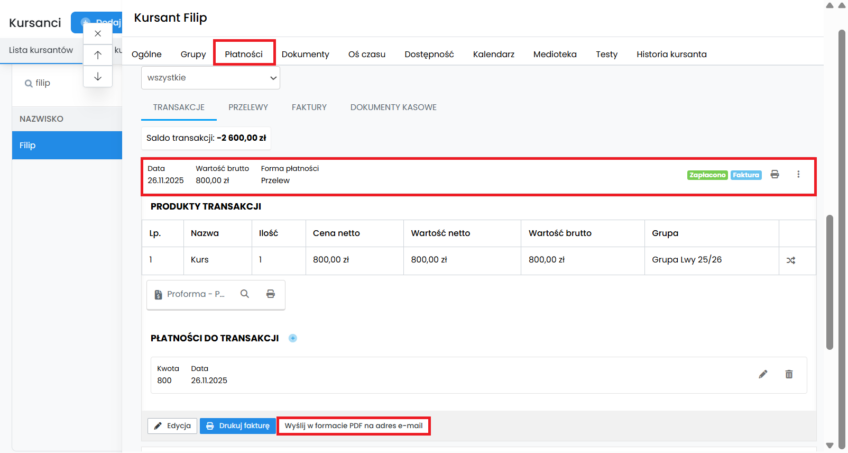Add a payment with the blue plus icon
This screenshot has height=453, width=848.
coord(293,339)
